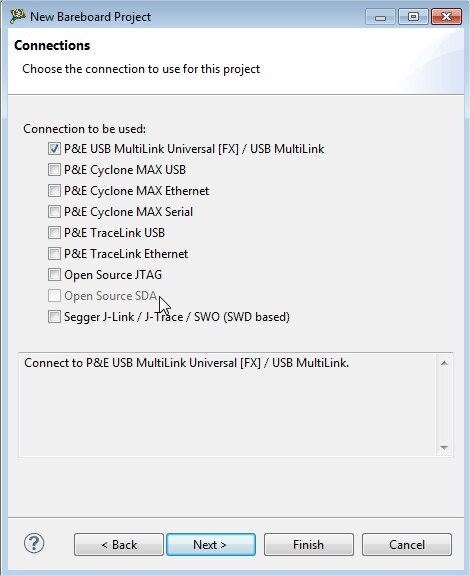
Task: Check the Open Source JTAG option
Action: 54,274
